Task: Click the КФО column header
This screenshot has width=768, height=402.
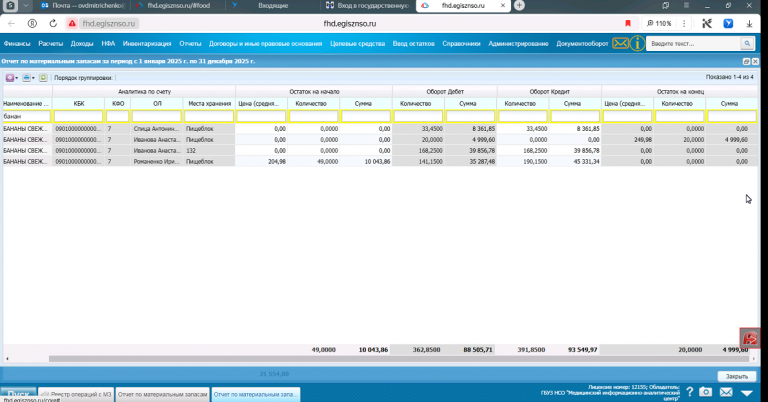Action: (x=118, y=104)
